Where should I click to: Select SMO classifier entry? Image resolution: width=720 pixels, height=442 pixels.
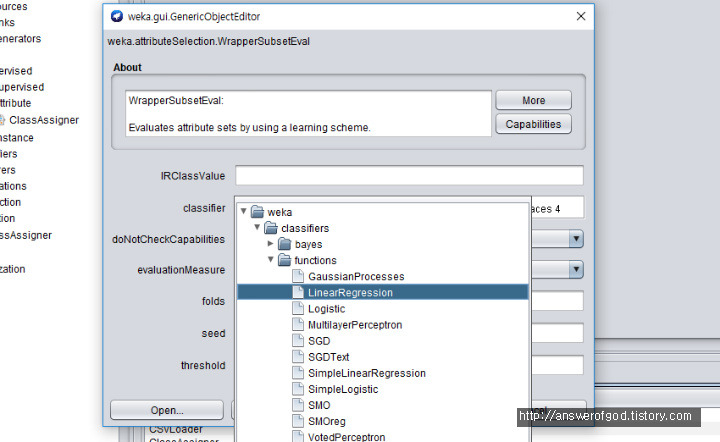319,405
